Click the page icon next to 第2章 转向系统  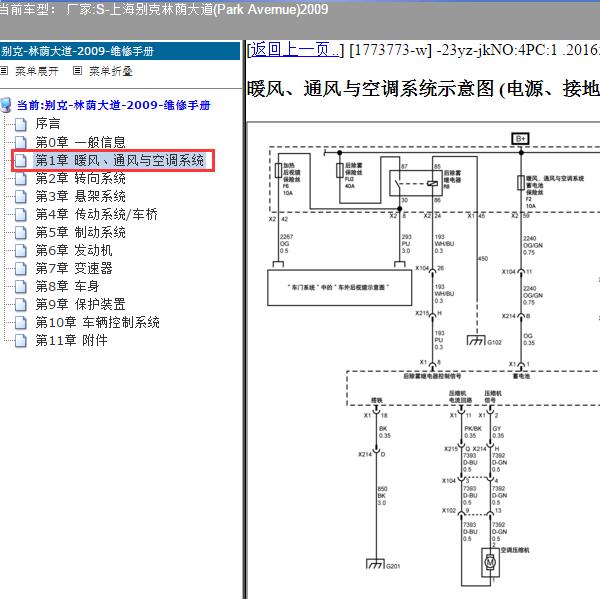pos(21,178)
